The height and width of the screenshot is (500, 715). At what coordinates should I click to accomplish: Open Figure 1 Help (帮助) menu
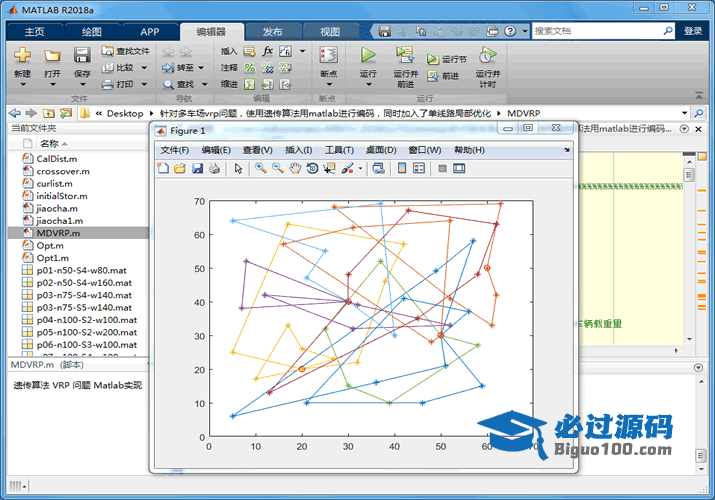(469, 150)
